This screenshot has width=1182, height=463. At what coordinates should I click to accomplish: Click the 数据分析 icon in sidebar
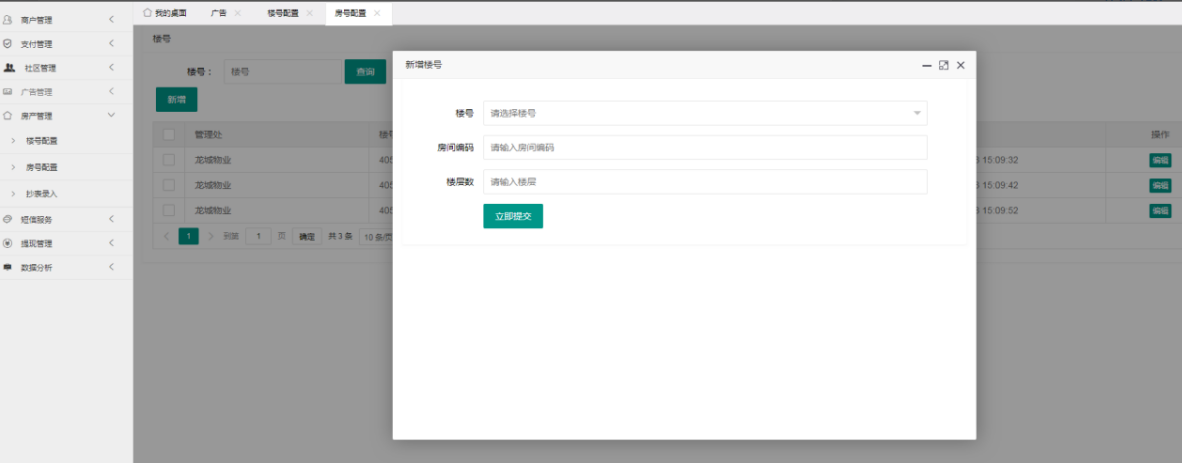coord(8,267)
